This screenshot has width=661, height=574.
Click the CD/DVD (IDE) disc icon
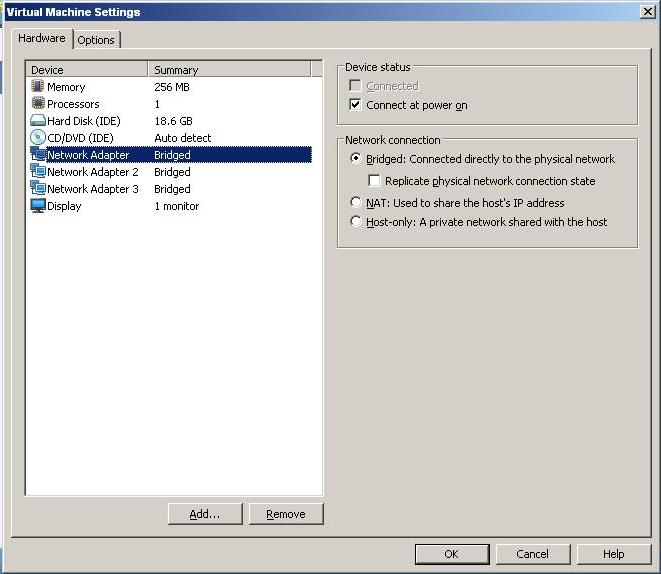point(38,137)
